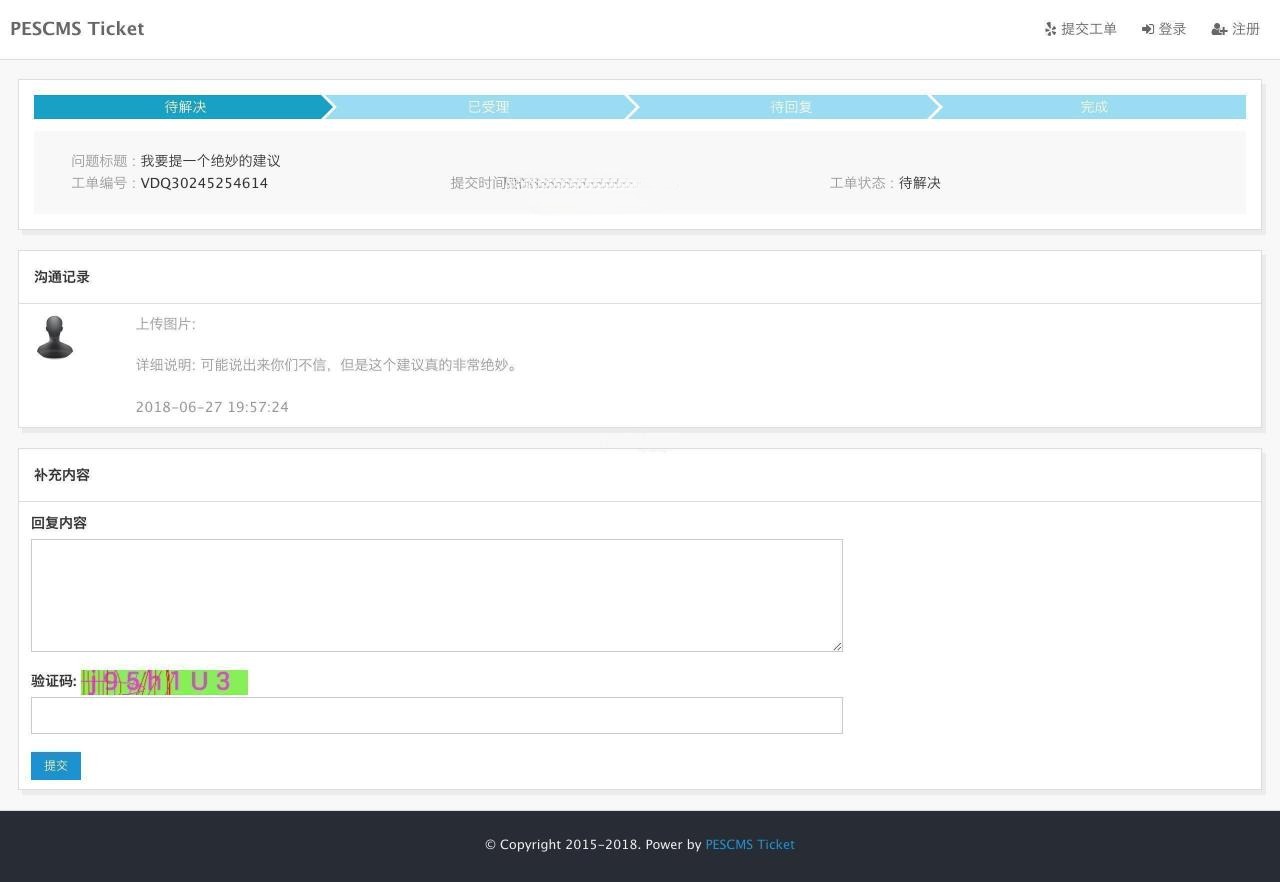Click the captcha image to refresh it

pos(164,681)
